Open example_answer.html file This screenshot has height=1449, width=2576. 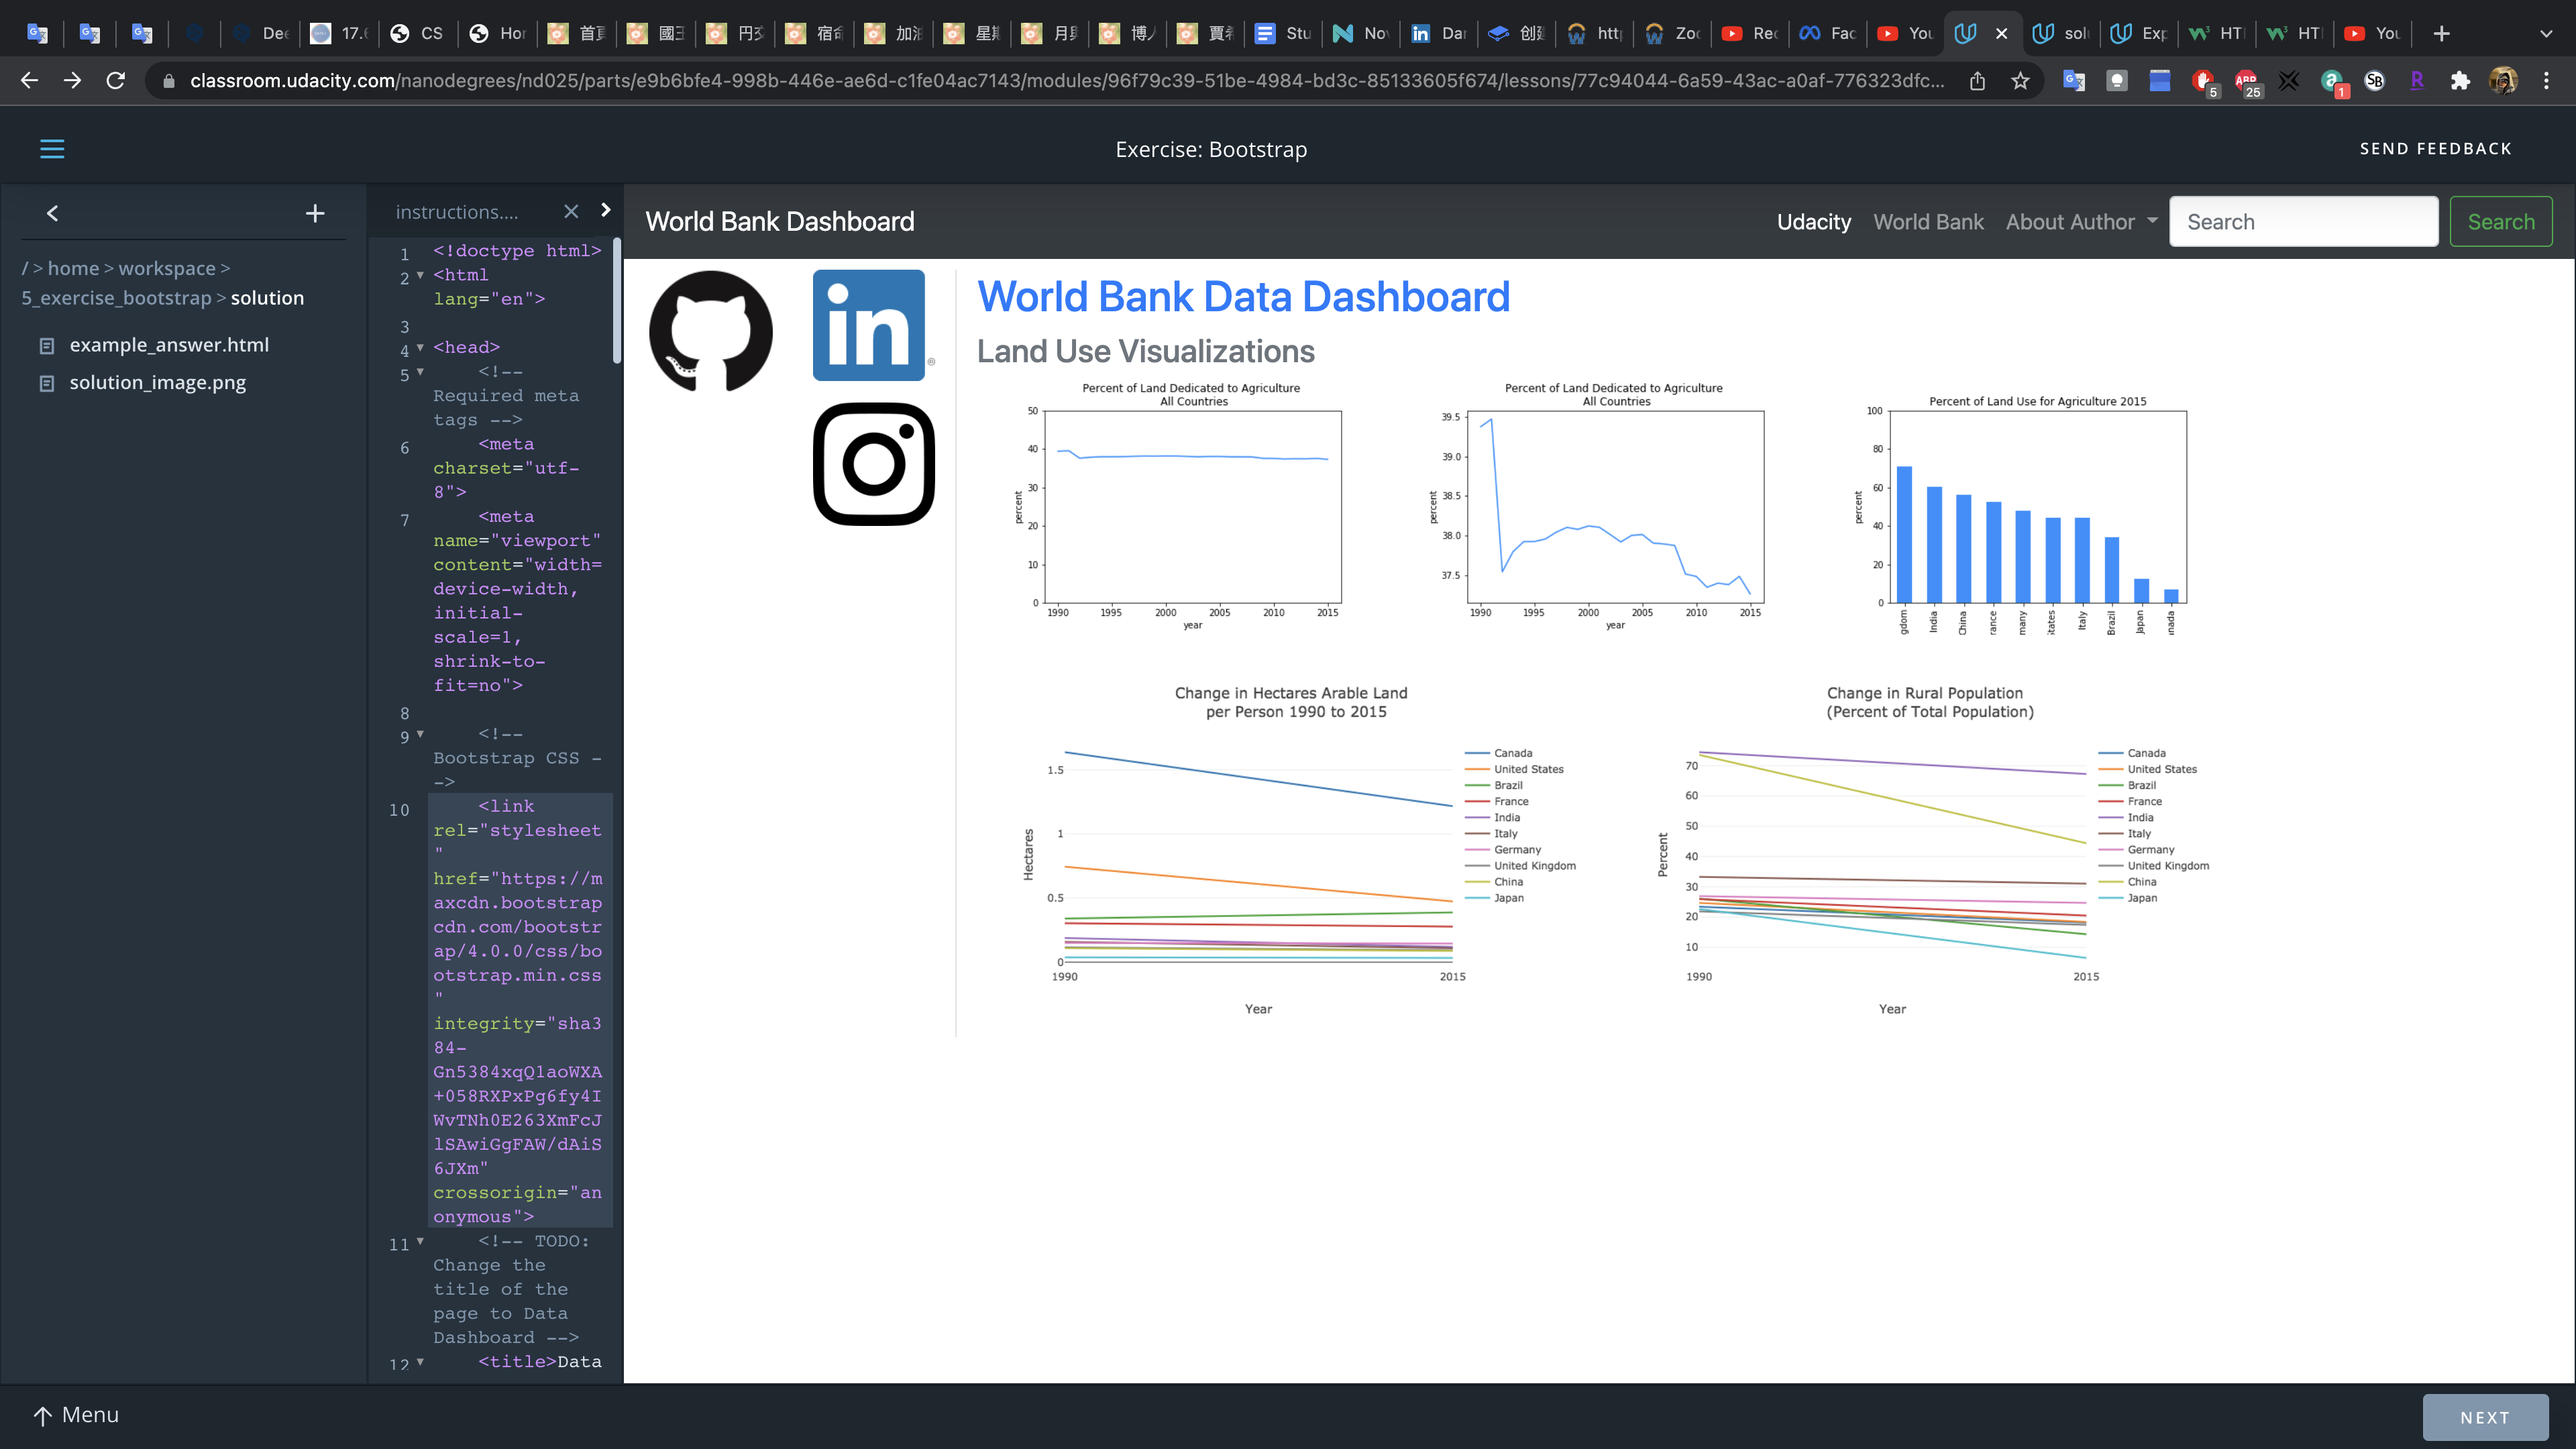pos(169,345)
